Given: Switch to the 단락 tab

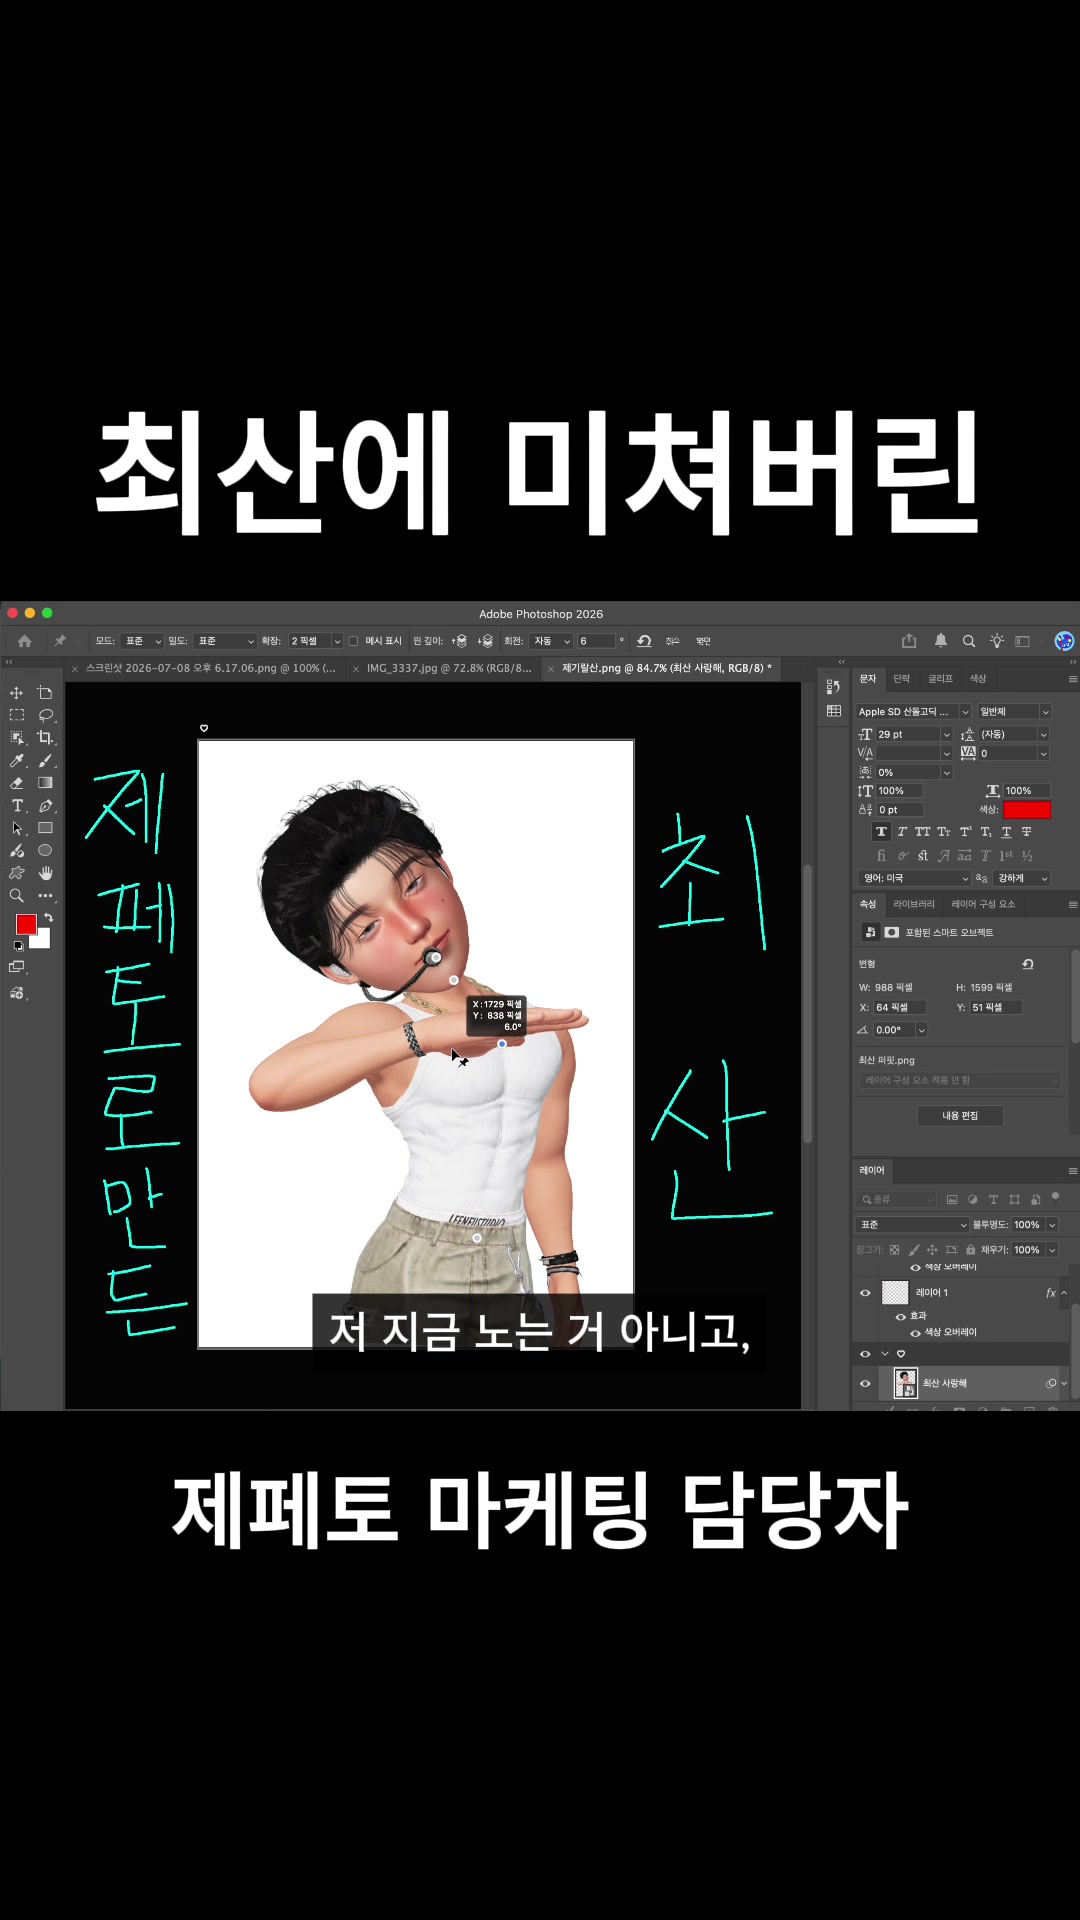Looking at the screenshot, I should click(x=902, y=679).
